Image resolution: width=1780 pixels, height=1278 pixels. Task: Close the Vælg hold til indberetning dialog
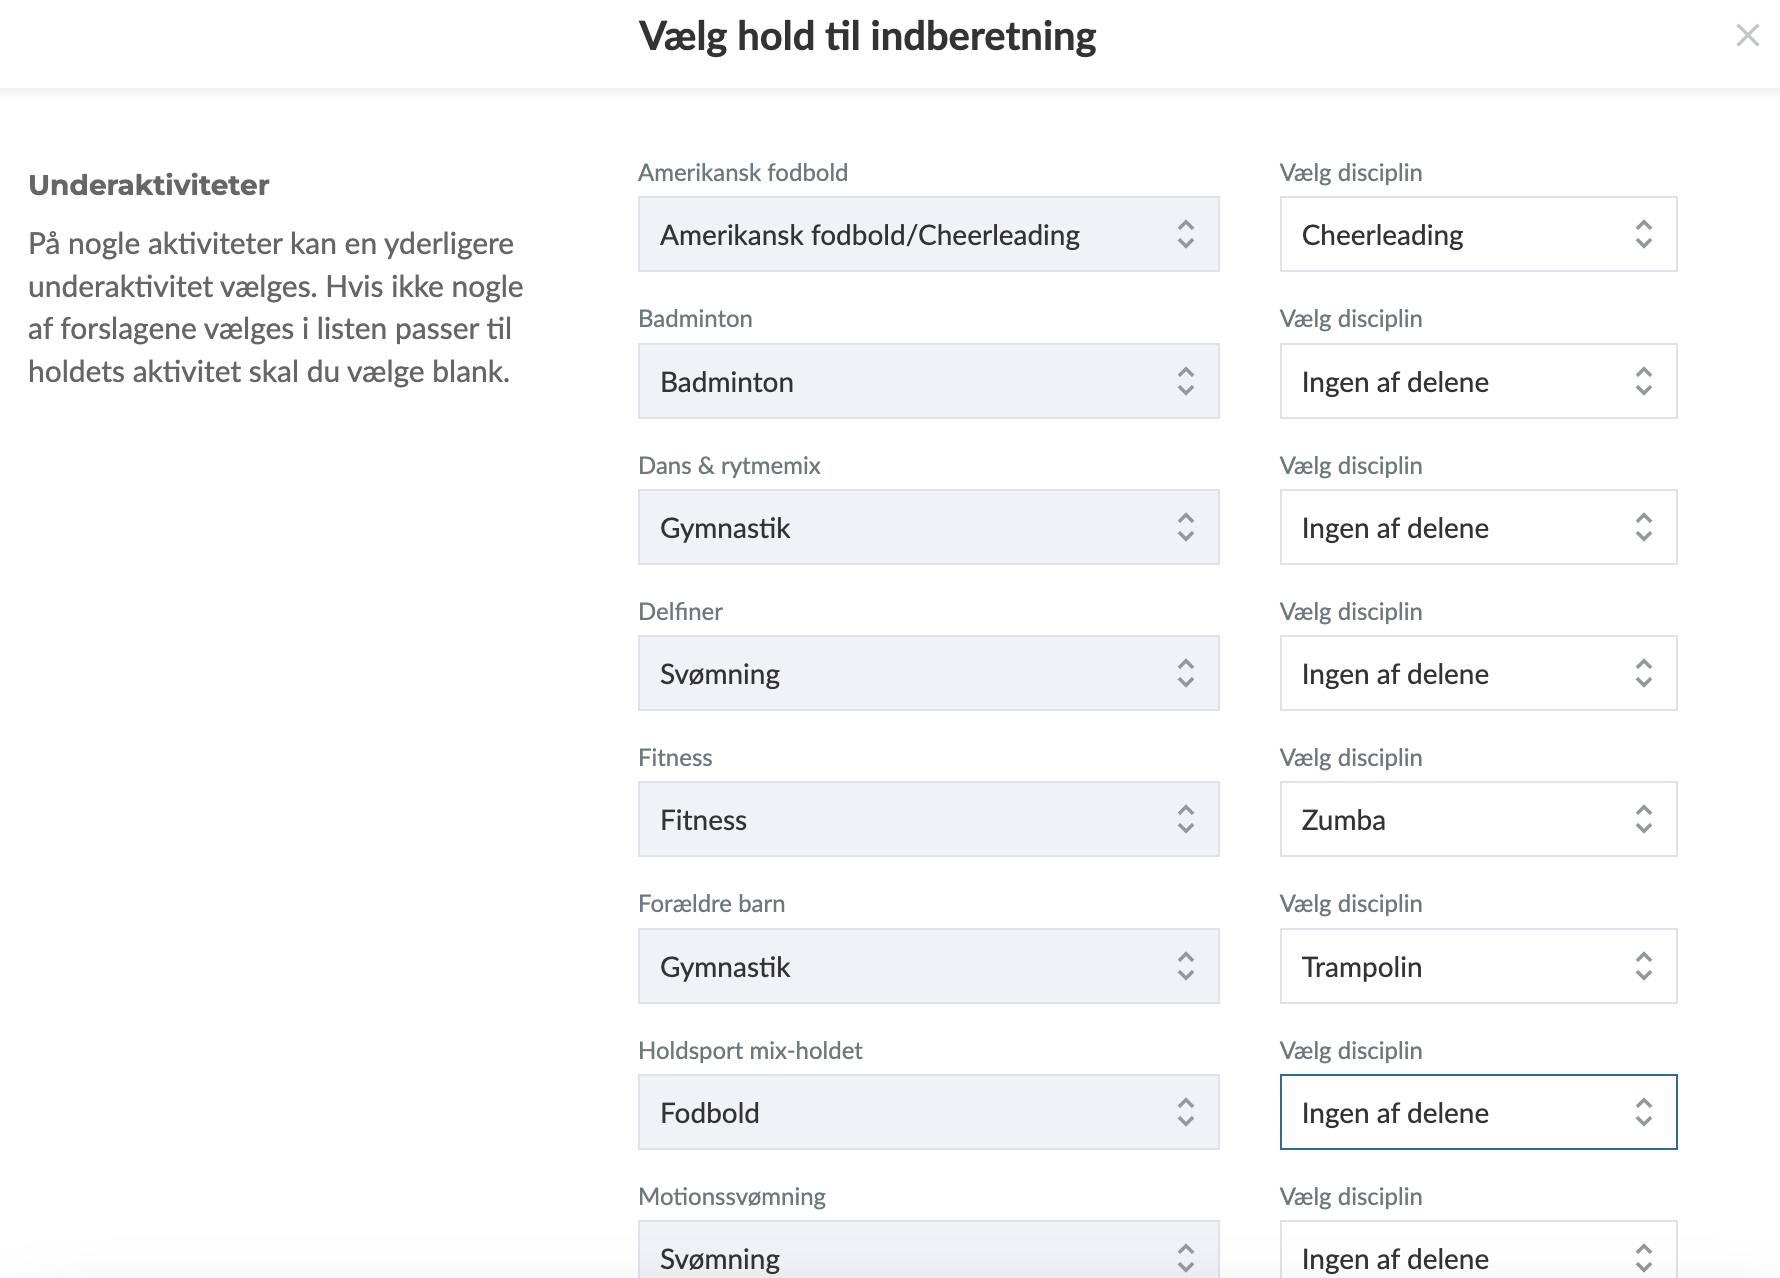(1747, 36)
